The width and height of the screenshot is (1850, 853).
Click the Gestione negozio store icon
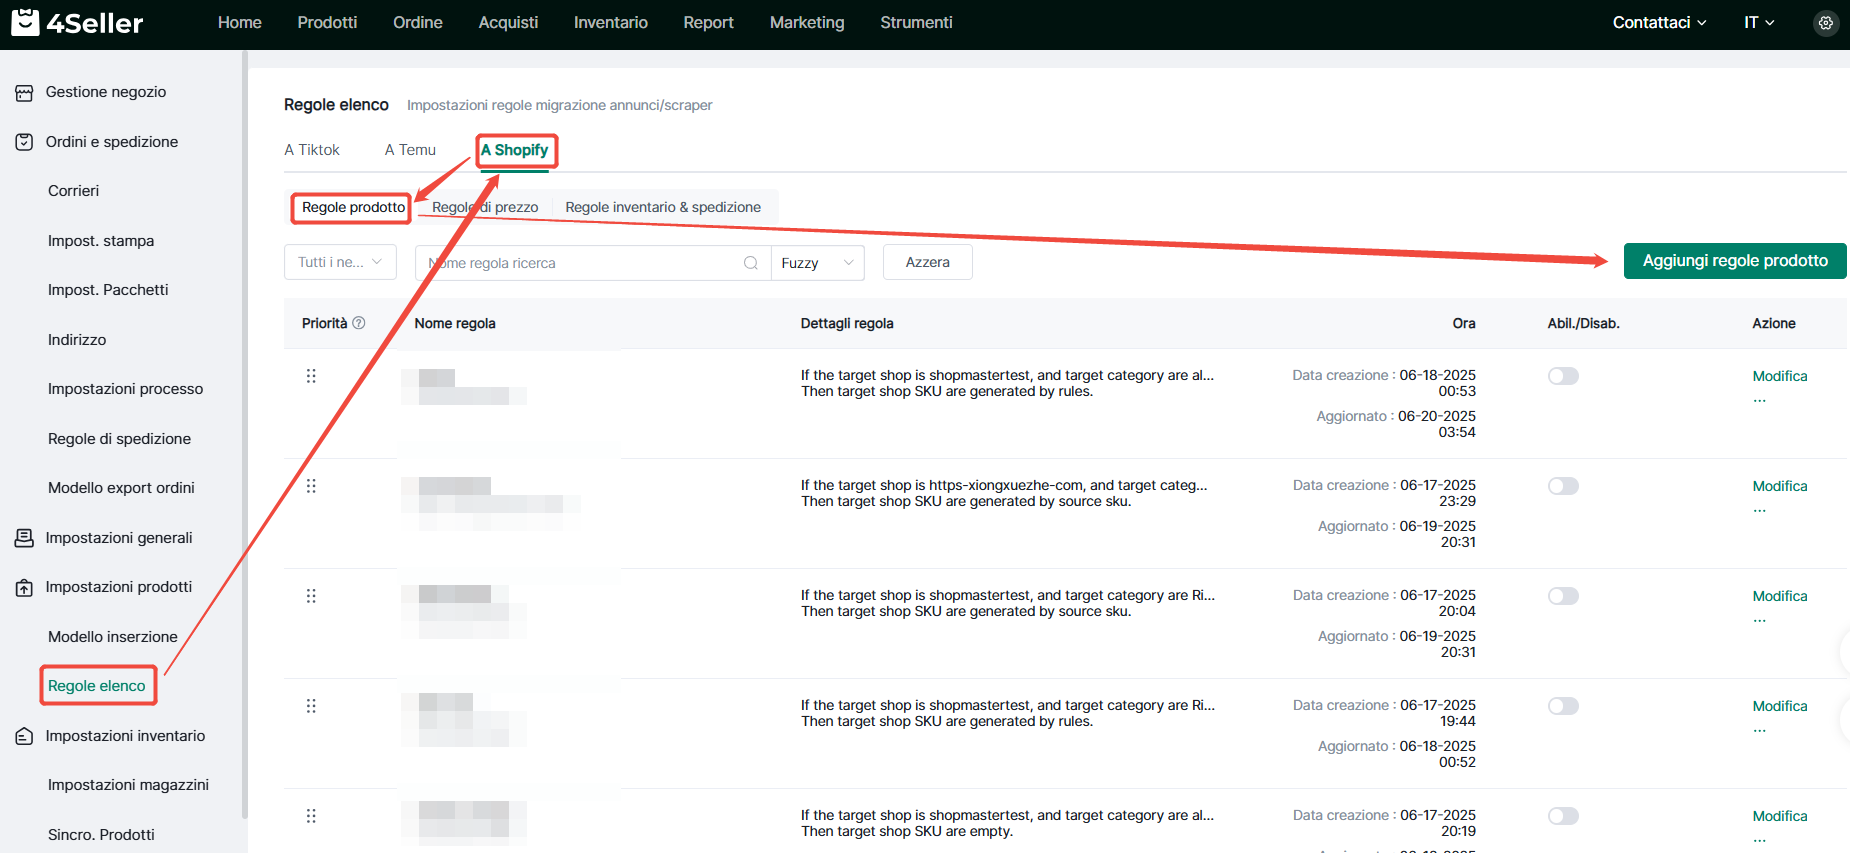coord(24,93)
